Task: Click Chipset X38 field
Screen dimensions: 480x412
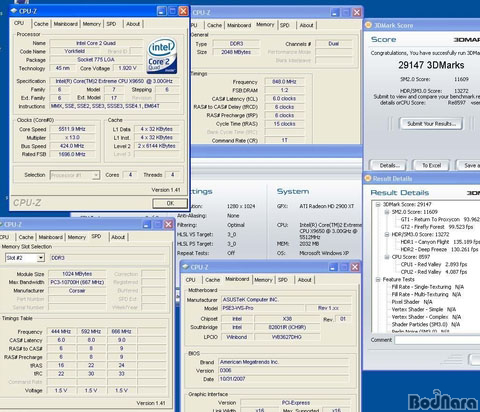Action: [x=287, y=319]
